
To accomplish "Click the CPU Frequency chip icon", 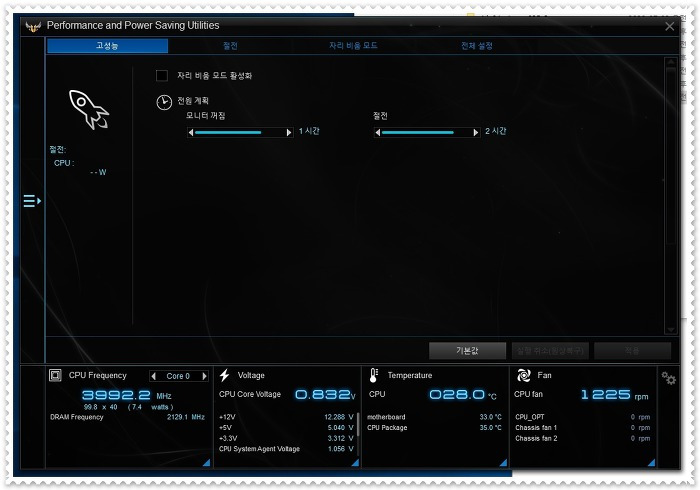I will (x=55, y=375).
